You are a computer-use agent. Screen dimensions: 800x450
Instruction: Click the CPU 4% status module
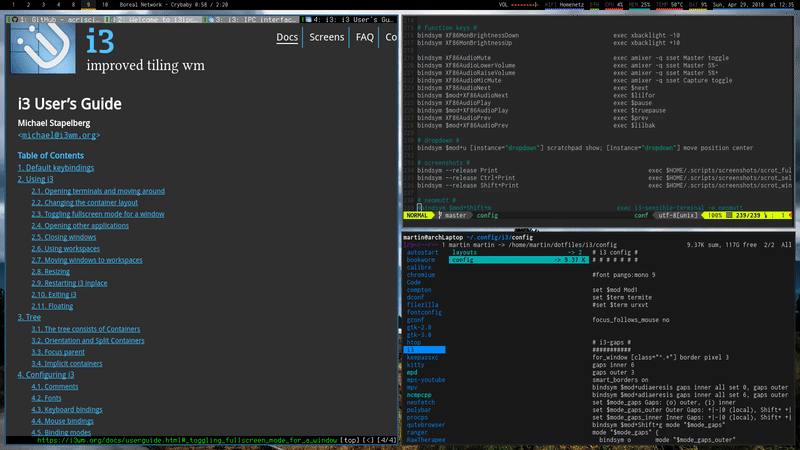614,5
